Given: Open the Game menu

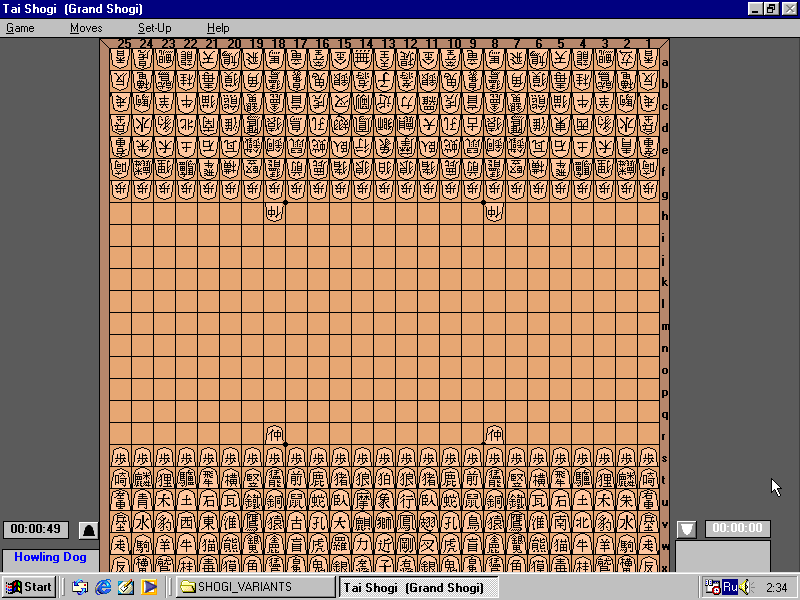Looking at the screenshot, I should (x=20, y=28).
